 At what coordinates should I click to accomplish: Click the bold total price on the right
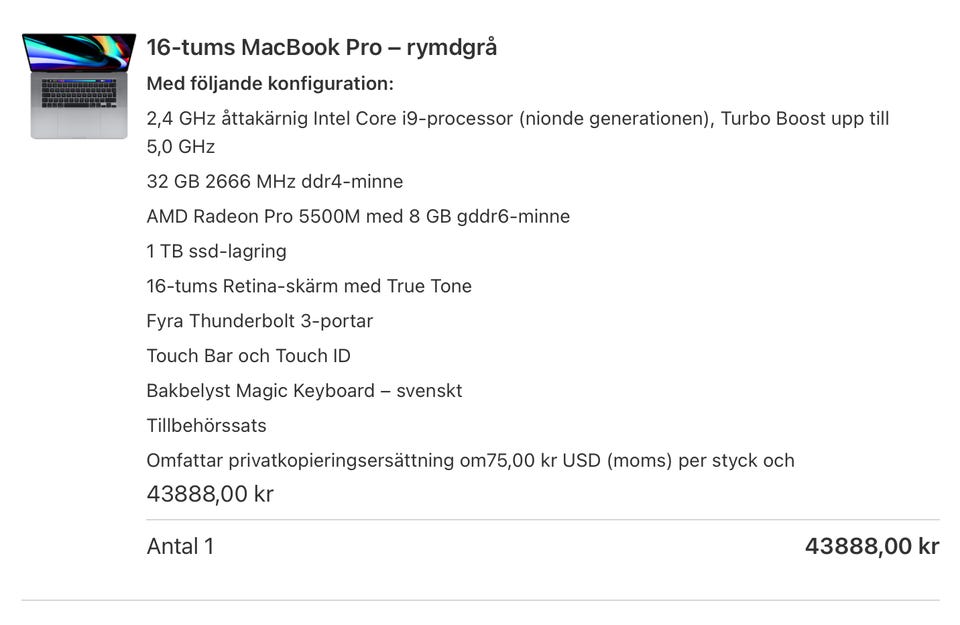click(871, 546)
